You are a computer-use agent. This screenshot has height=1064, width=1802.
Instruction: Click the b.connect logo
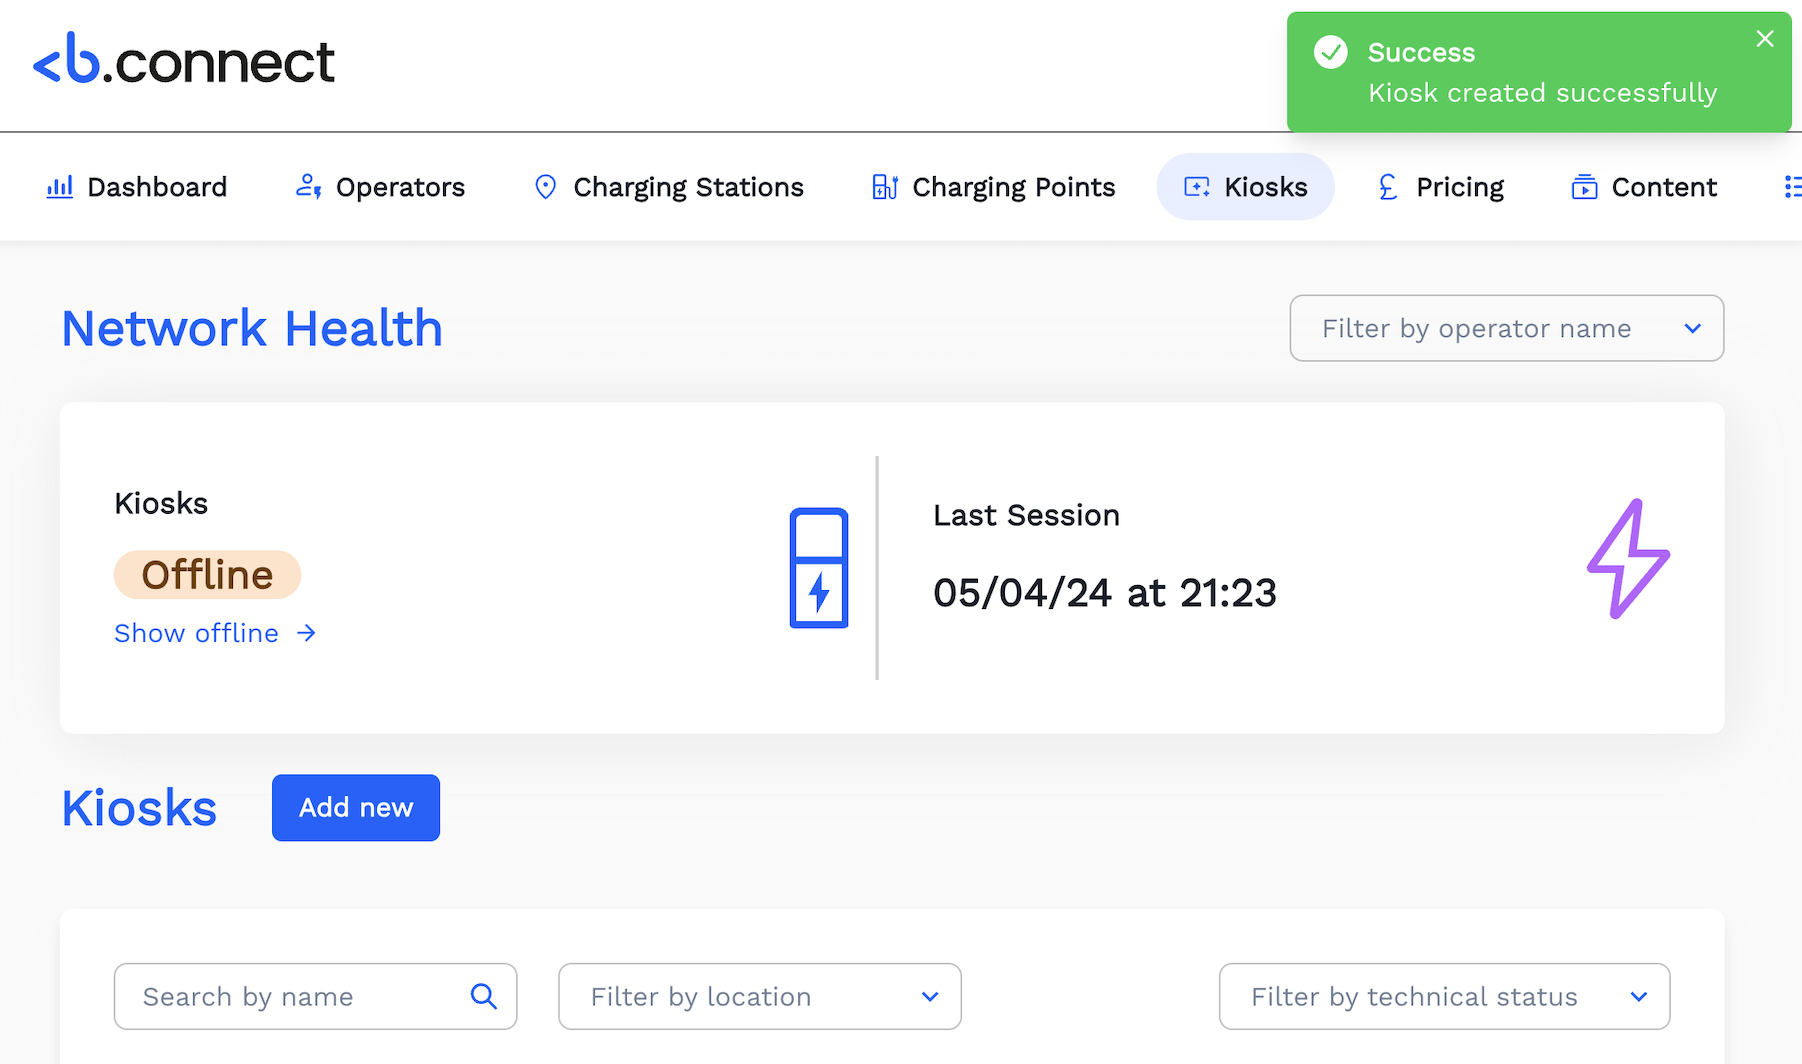(184, 60)
